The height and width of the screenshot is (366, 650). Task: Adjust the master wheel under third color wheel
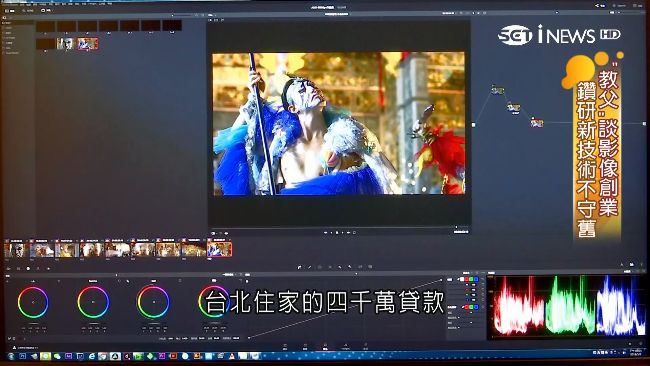153,323
